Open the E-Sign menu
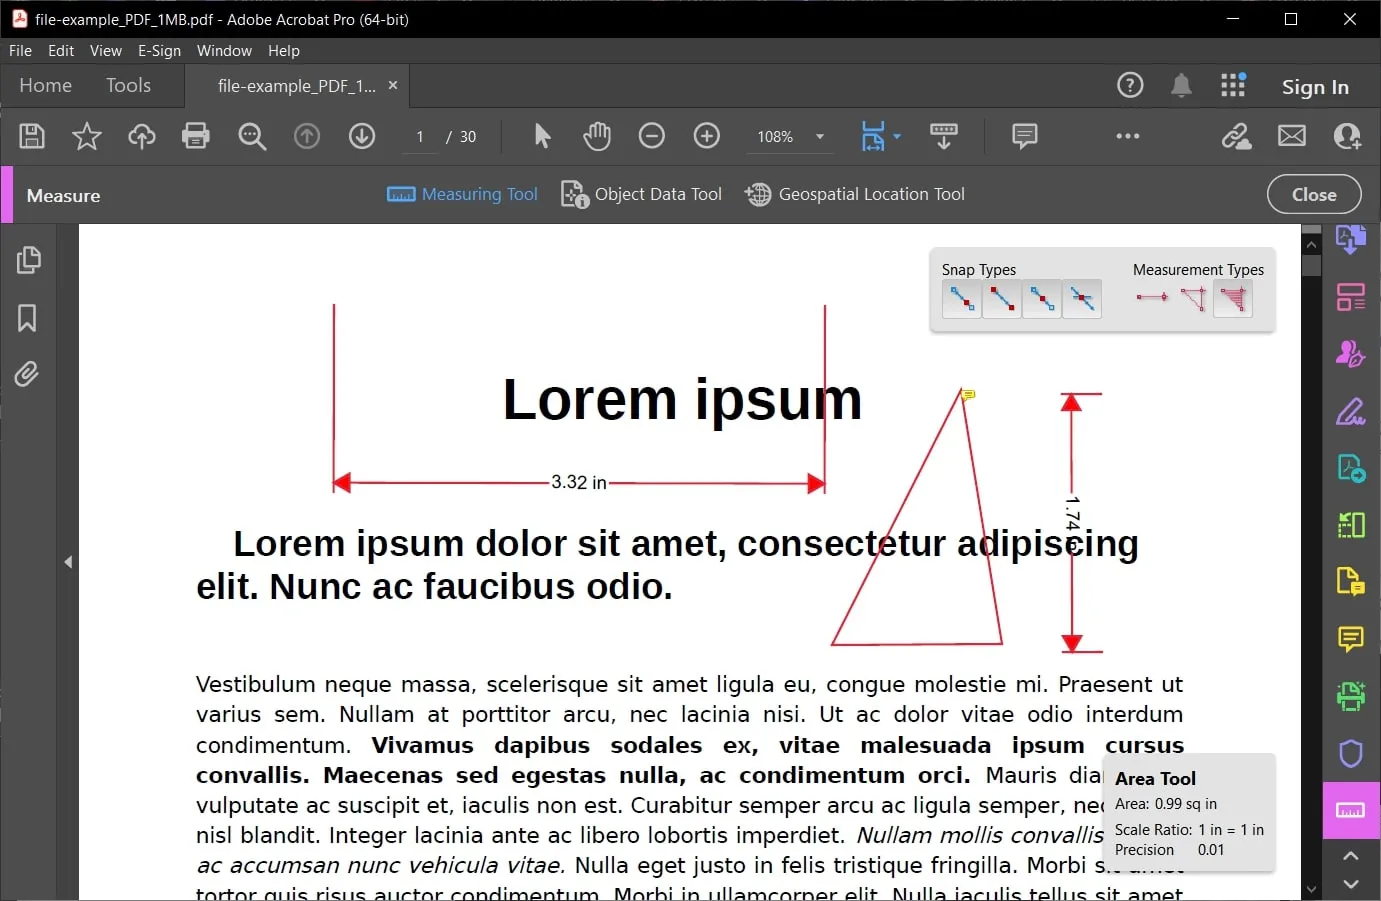This screenshot has height=901, width=1381. pos(160,51)
